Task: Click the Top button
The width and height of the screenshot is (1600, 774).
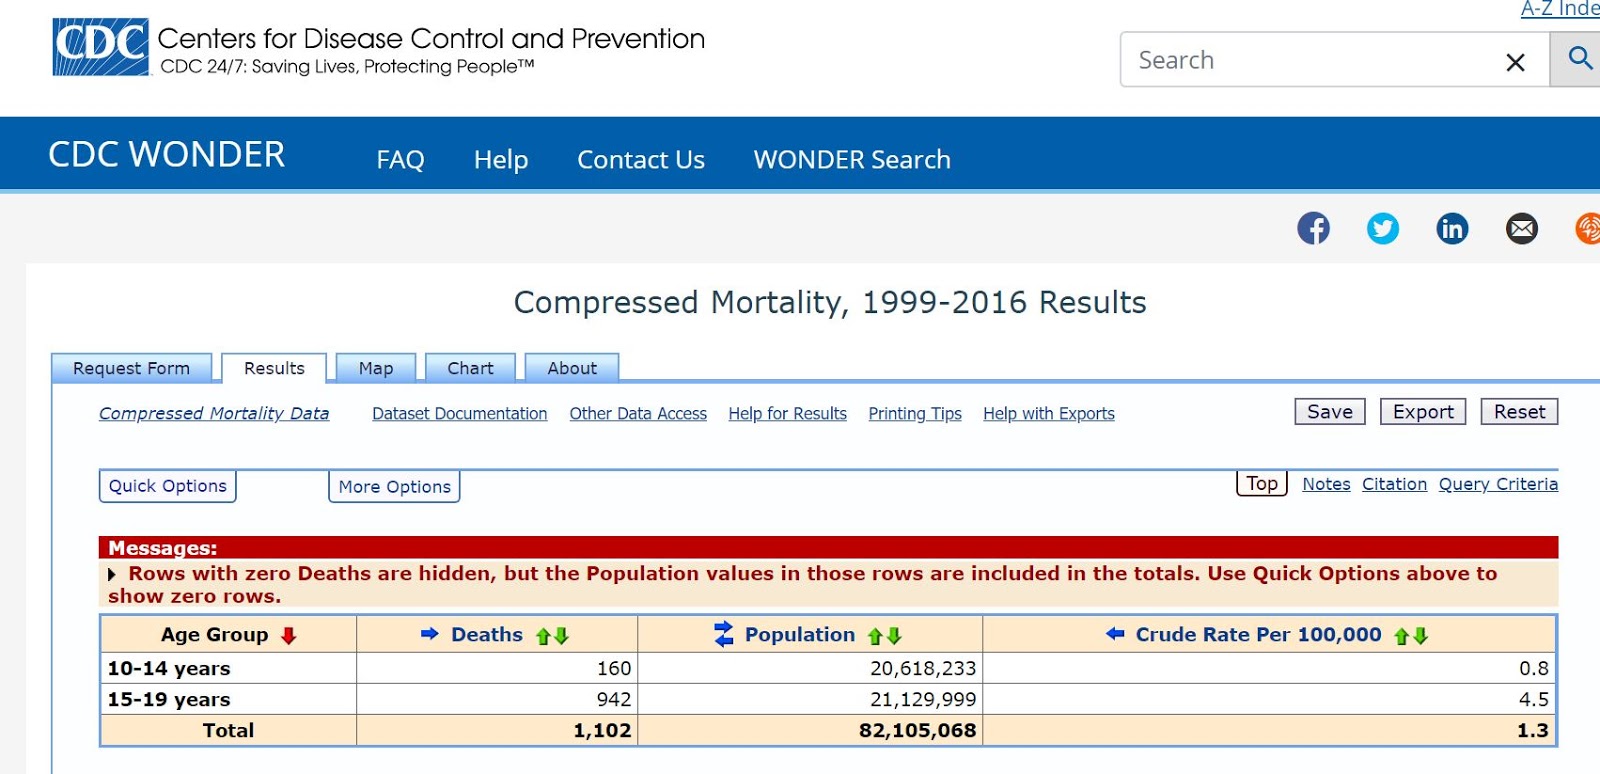Action: [x=1262, y=483]
